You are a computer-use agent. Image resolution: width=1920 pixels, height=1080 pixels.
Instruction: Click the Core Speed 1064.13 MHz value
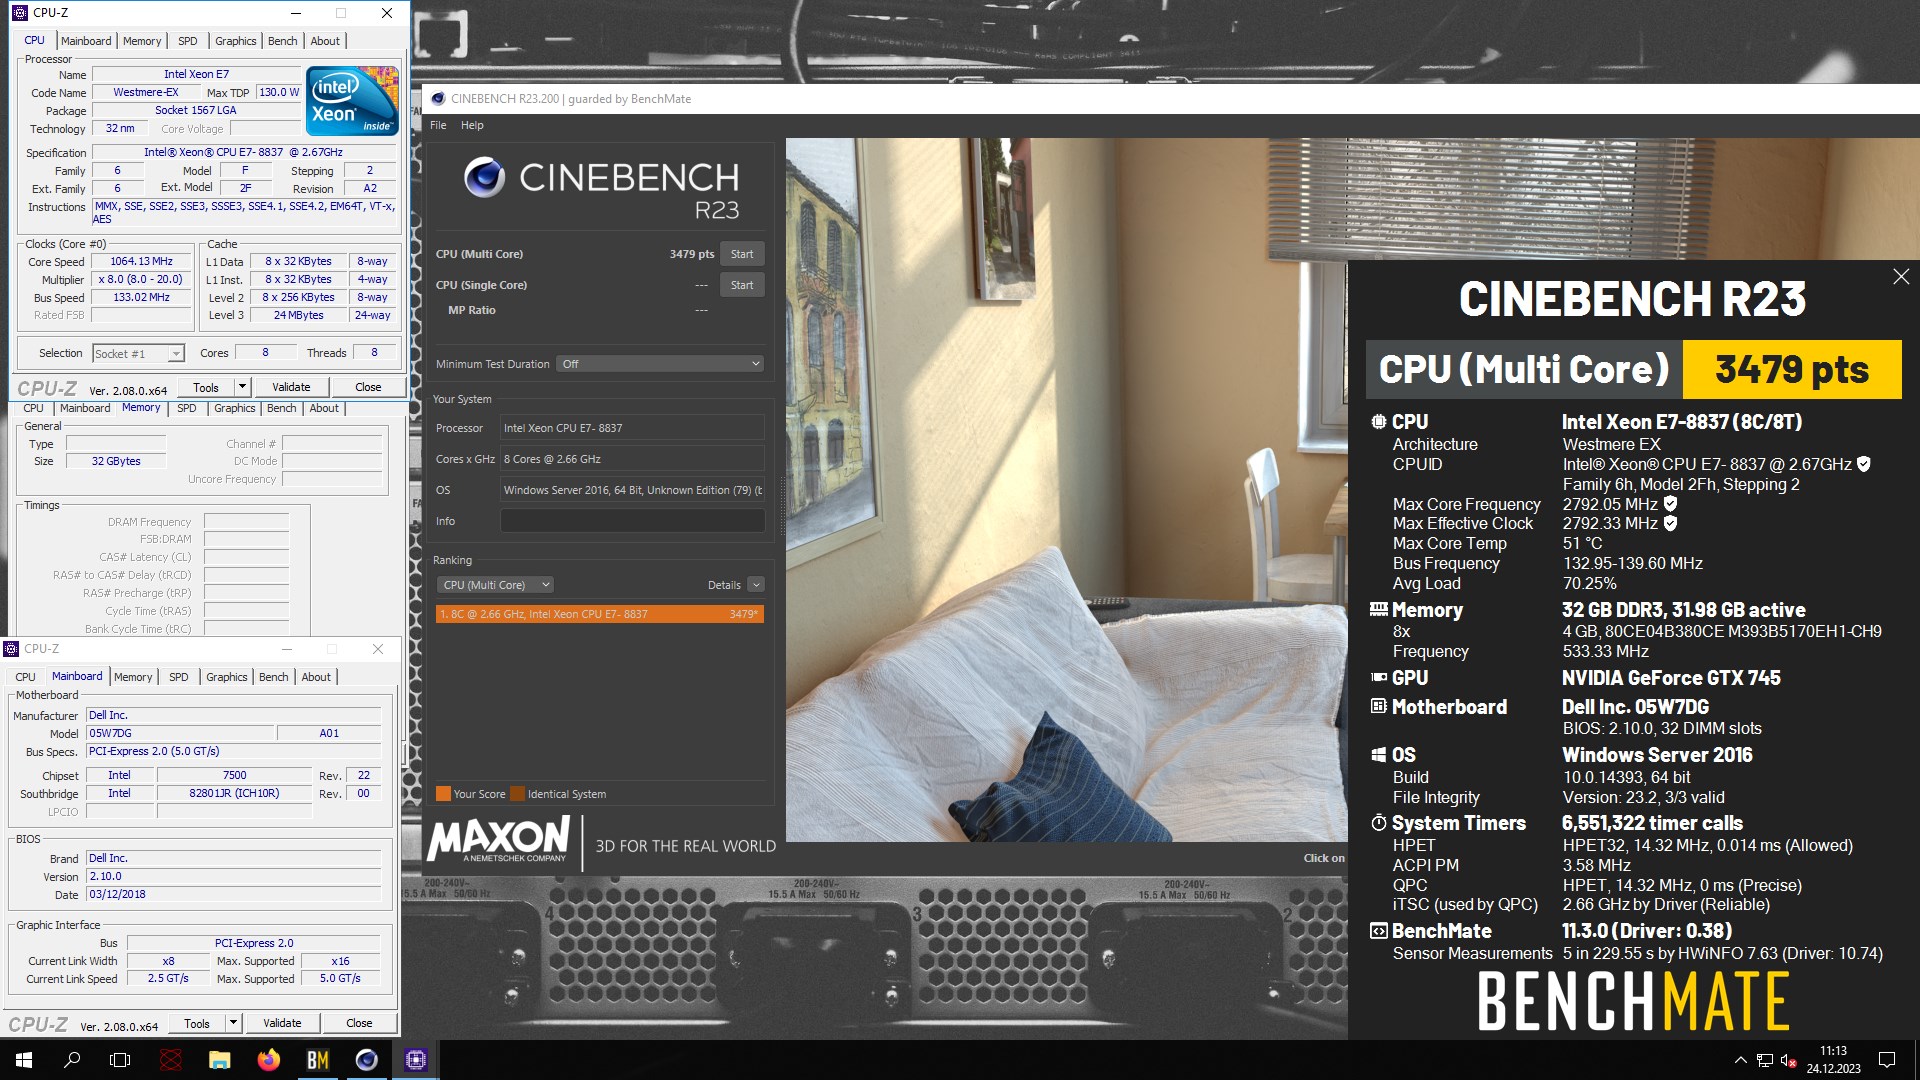tap(141, 262)
